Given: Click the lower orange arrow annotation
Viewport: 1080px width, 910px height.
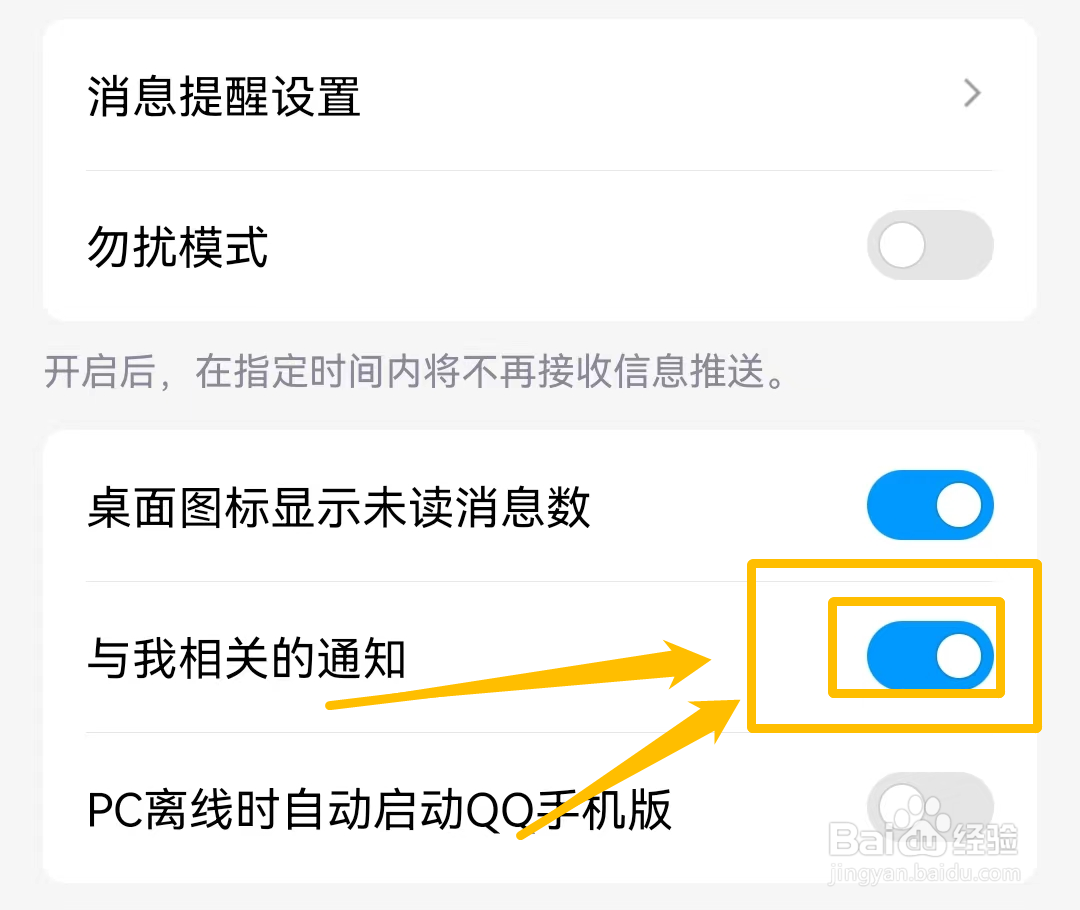Looking at the screenshot, I should pyautogui.click(x=628, y=769).
